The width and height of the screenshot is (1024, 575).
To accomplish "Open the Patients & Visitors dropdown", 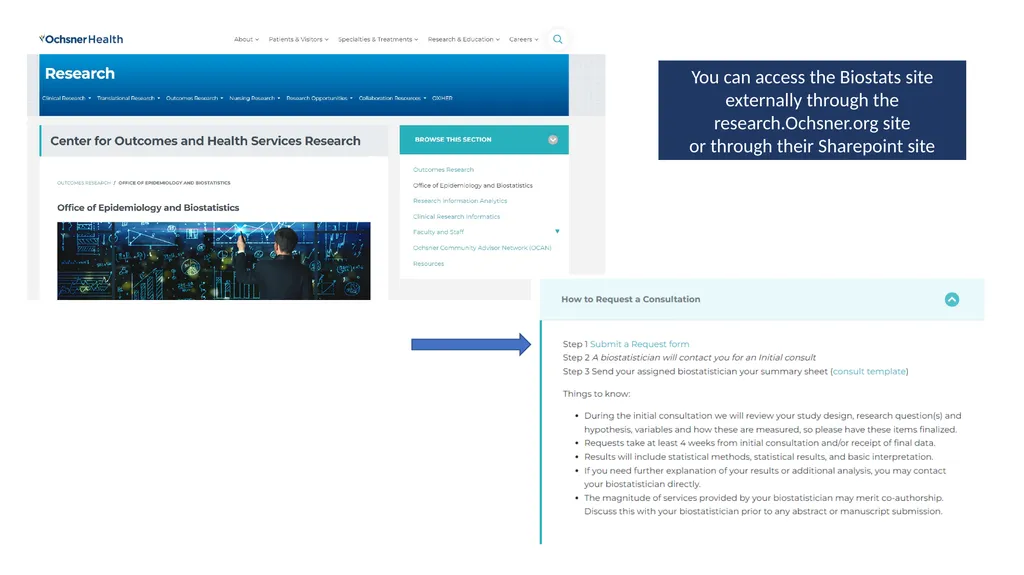I will click(298, 39).
